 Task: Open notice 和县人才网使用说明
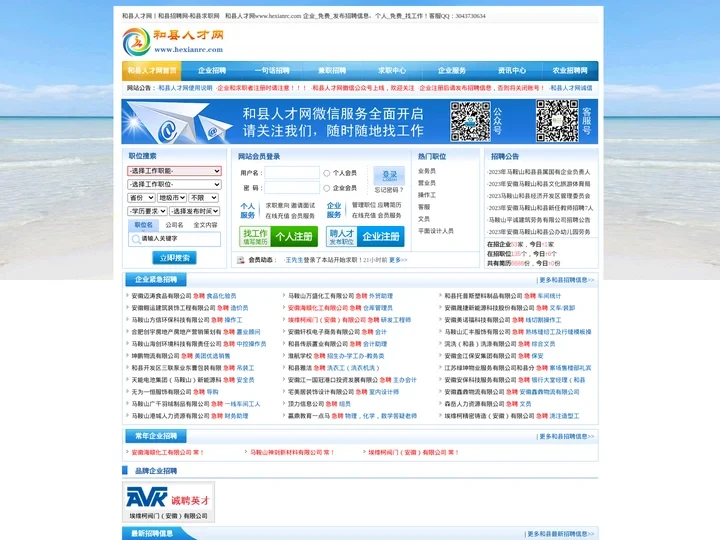pos(185,88)
